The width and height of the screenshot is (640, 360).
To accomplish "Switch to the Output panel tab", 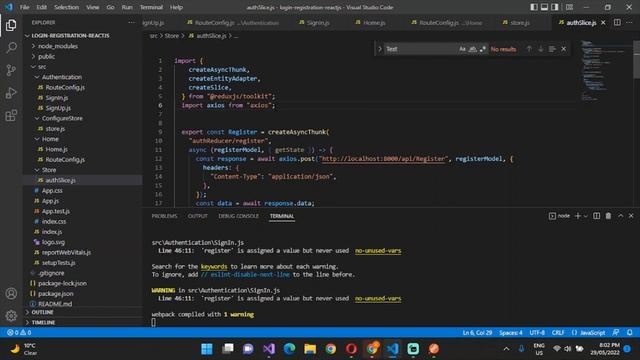I will 198,216.
